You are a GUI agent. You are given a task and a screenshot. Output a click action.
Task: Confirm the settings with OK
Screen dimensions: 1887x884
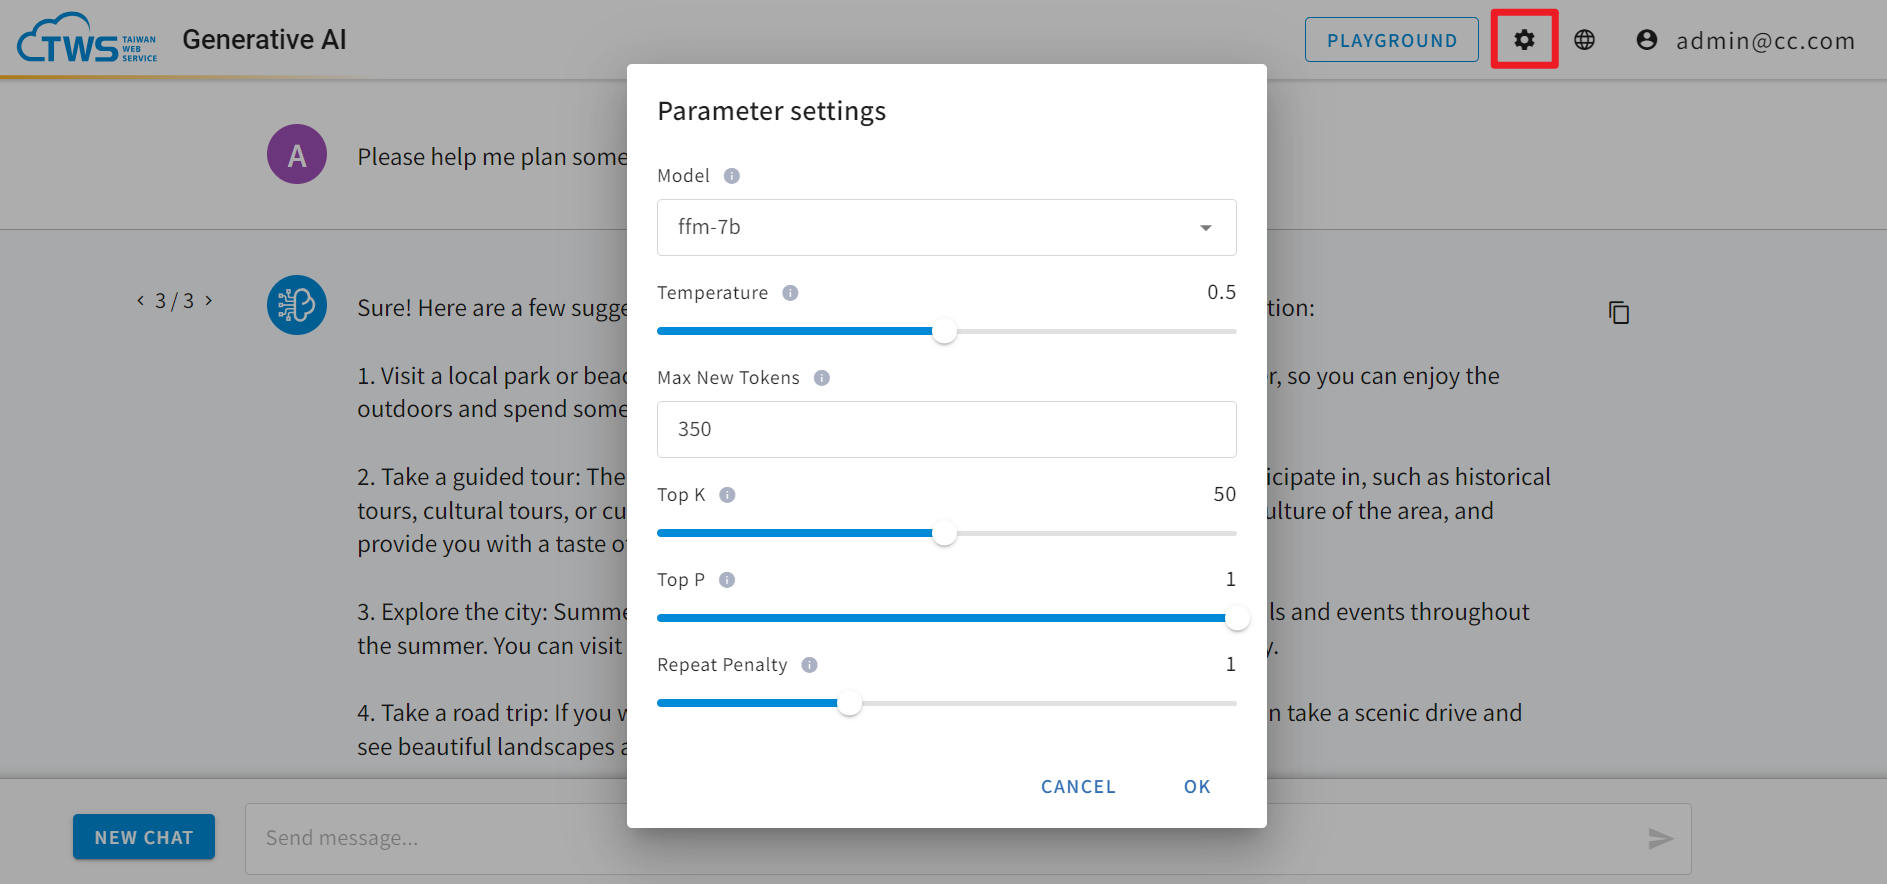pos(1197,787)
